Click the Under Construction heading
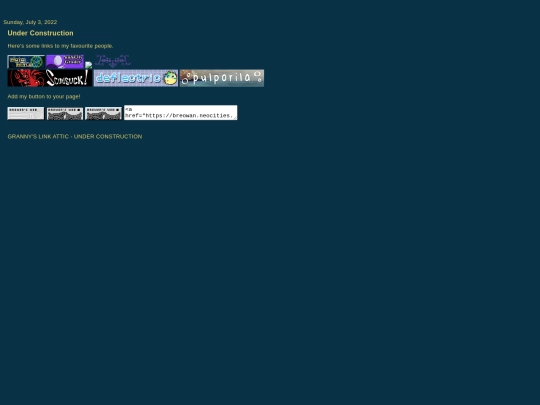Viewport: 540px width, 405px height. point(40,33)
